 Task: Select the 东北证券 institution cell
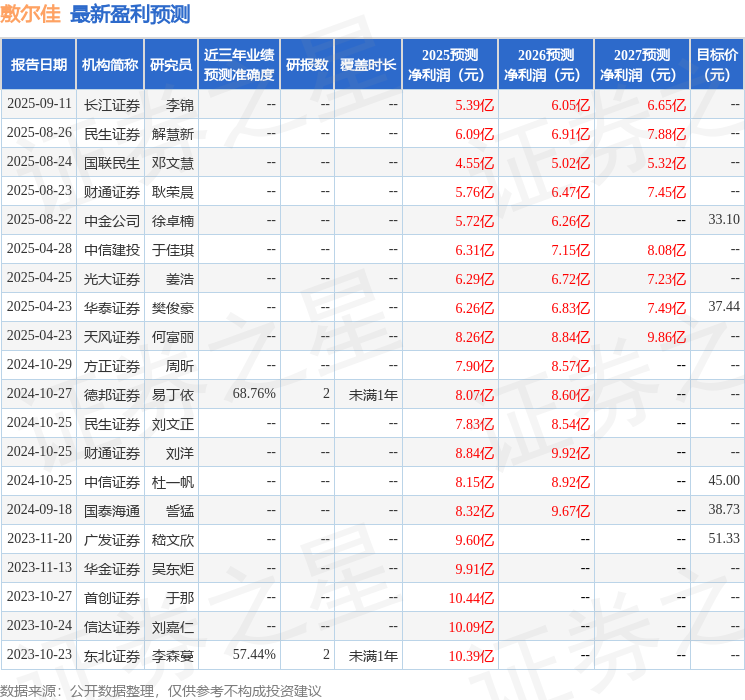pos(112,656)
